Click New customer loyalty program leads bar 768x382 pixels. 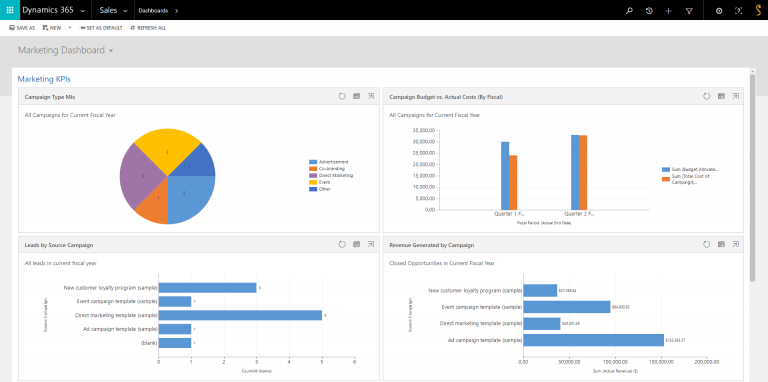pos(207,288)
